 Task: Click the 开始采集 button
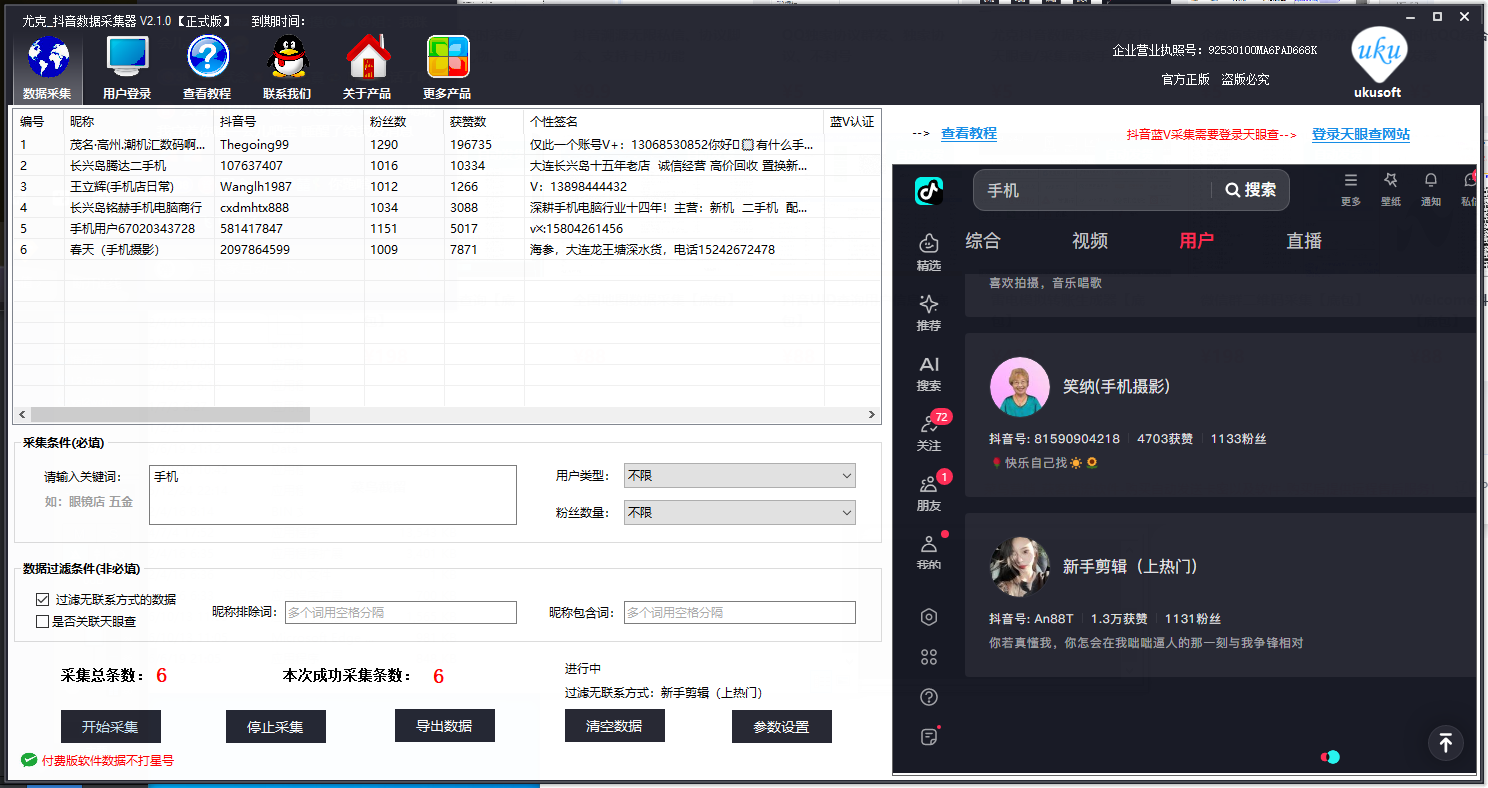coord(110,727)
